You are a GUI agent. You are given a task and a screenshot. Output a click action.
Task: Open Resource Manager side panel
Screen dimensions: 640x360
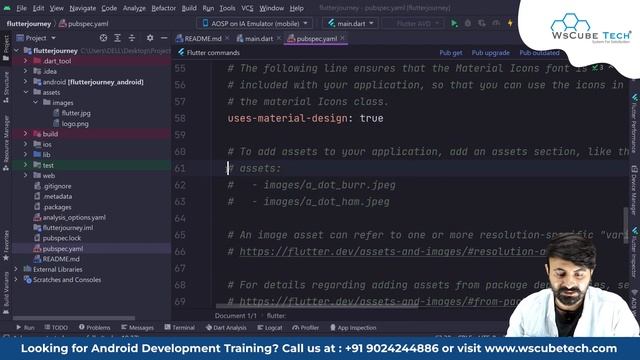pyautogui.click(x=6, y=143)
